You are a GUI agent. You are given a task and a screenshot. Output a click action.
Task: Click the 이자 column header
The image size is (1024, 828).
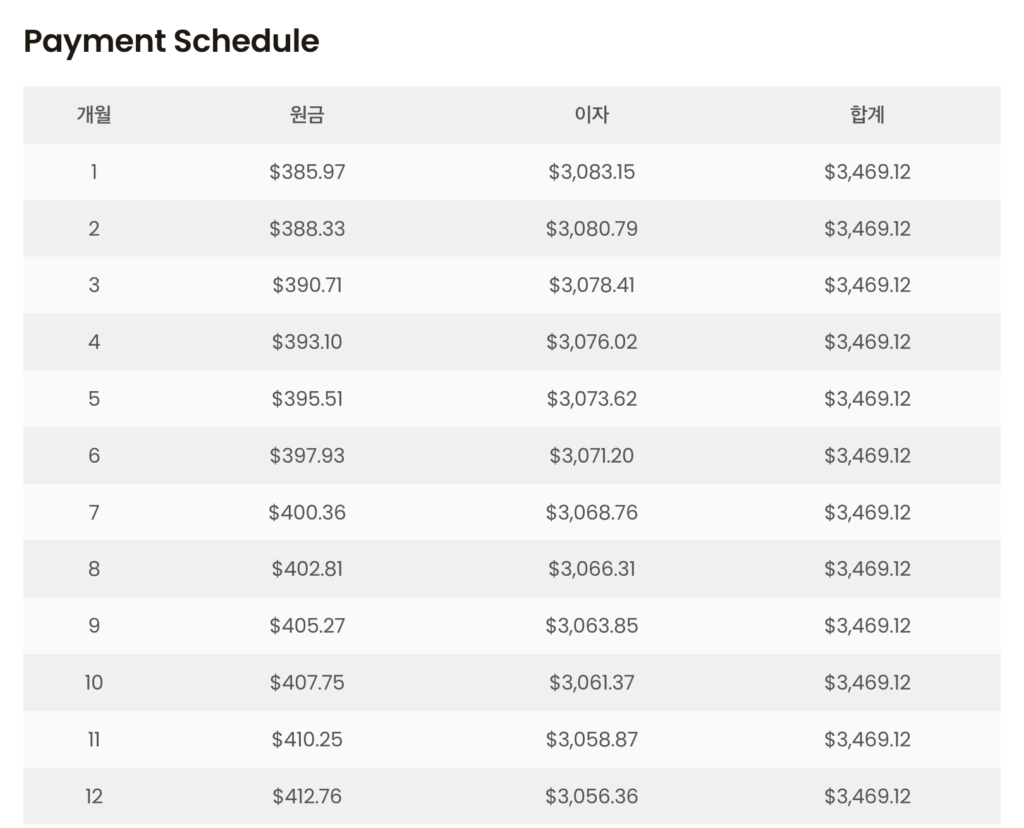592,115
